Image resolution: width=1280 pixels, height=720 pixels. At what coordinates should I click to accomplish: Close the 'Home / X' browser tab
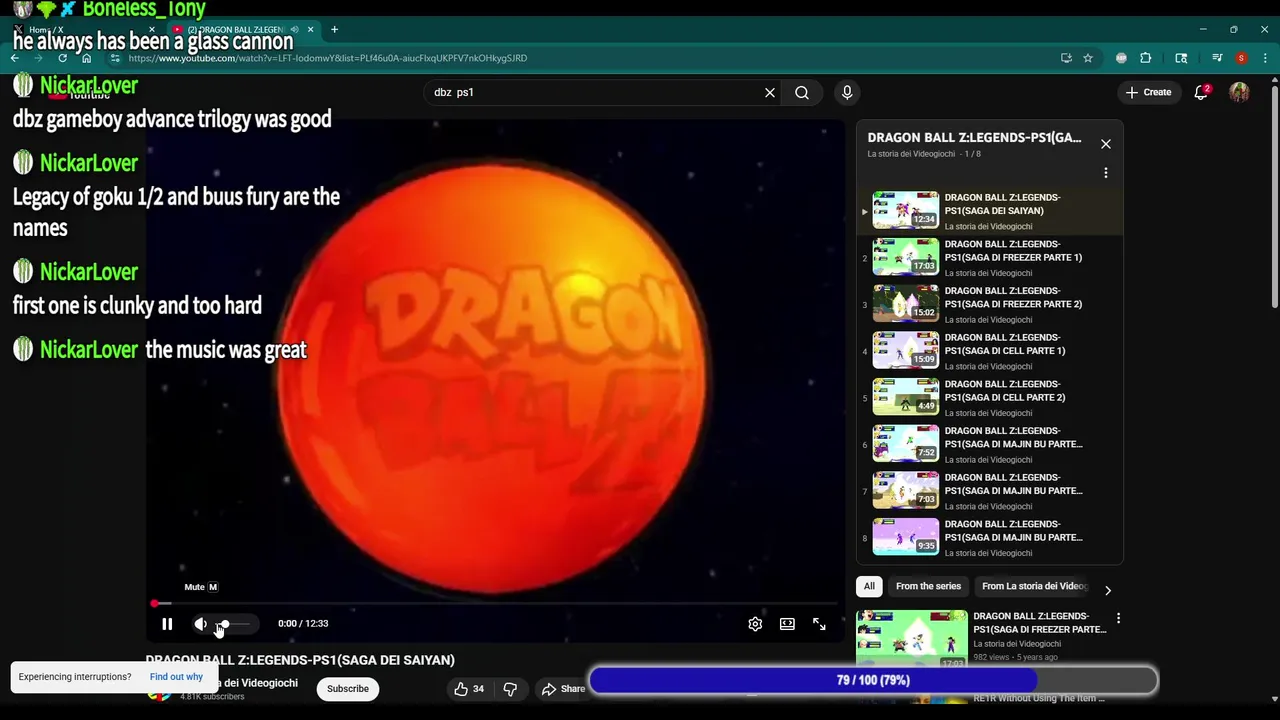[152, 30]
